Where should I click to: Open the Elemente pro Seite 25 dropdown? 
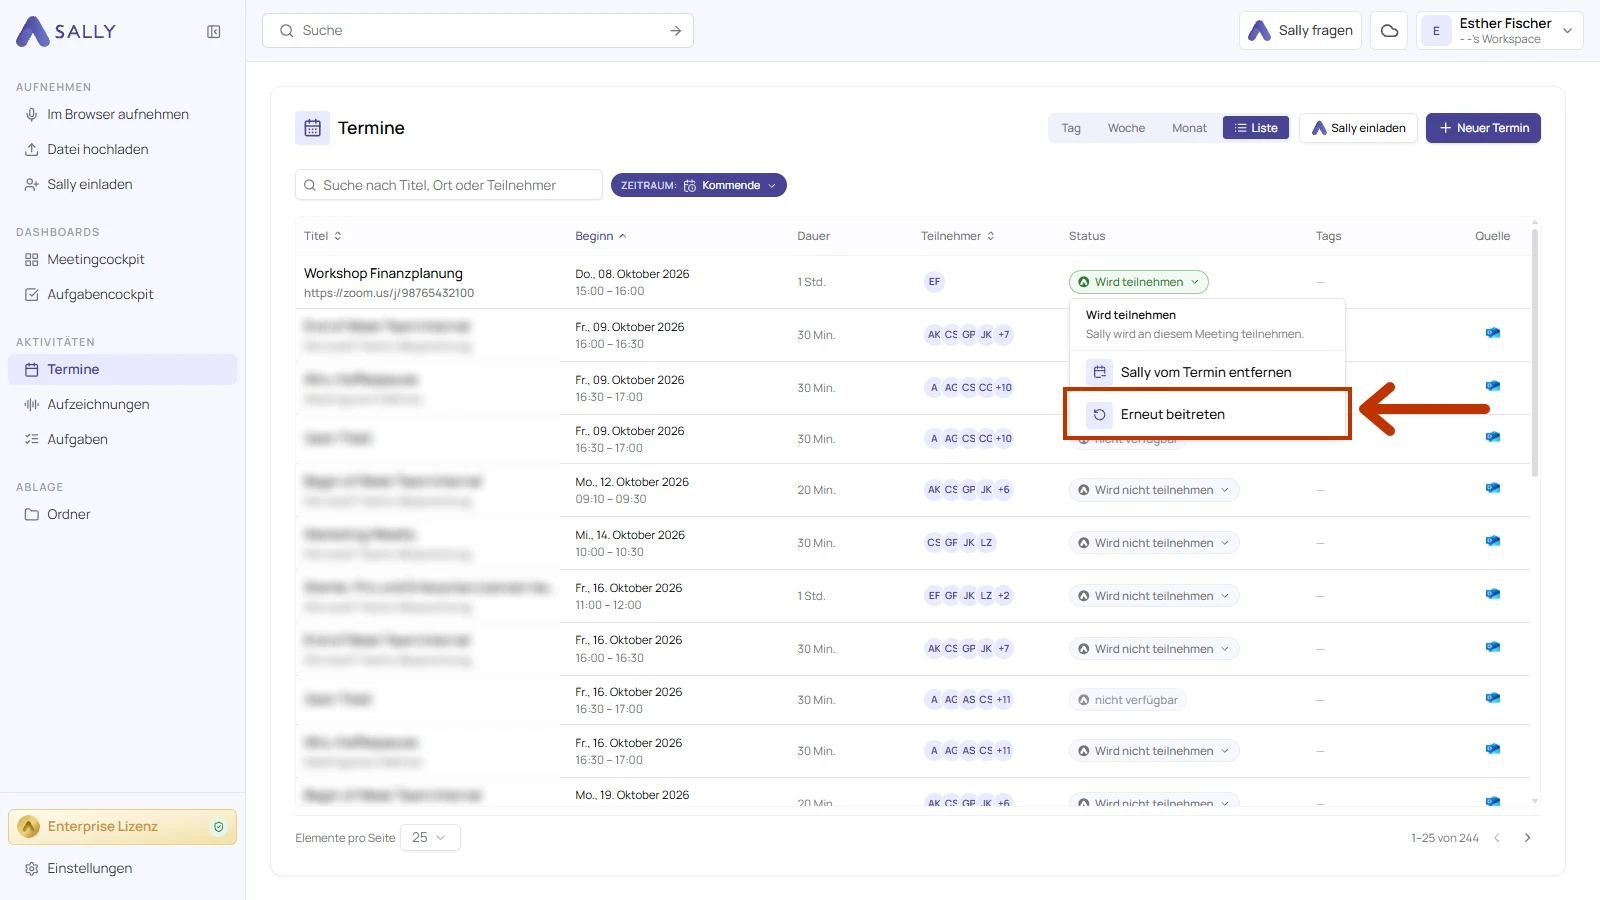click(x=430, y=838)
